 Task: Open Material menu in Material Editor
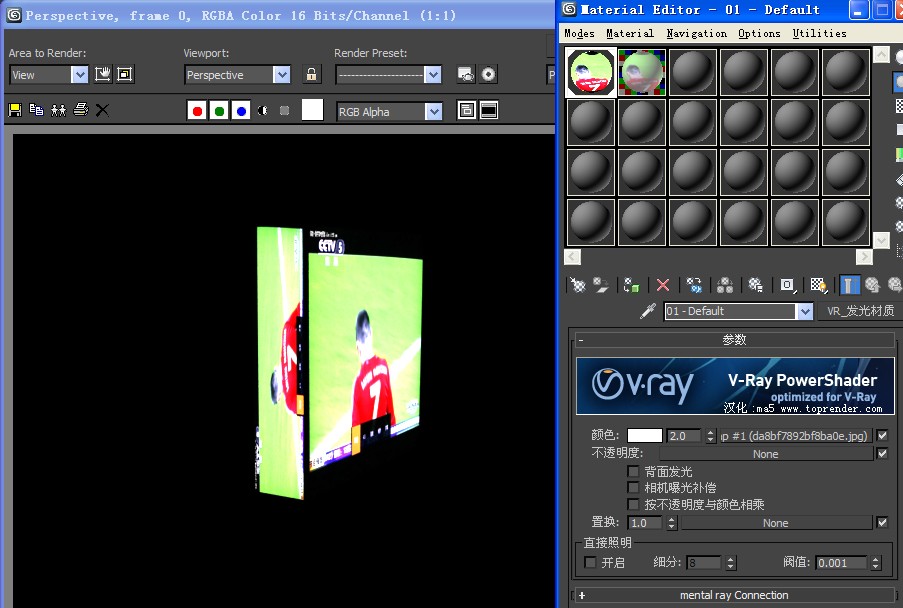click(630, 33)
